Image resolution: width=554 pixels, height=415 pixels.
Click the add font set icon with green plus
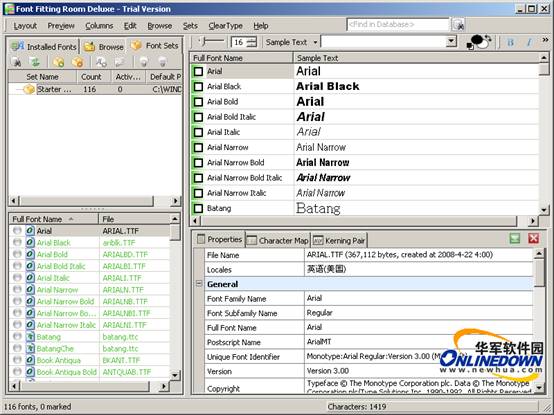tap(58, 62)
